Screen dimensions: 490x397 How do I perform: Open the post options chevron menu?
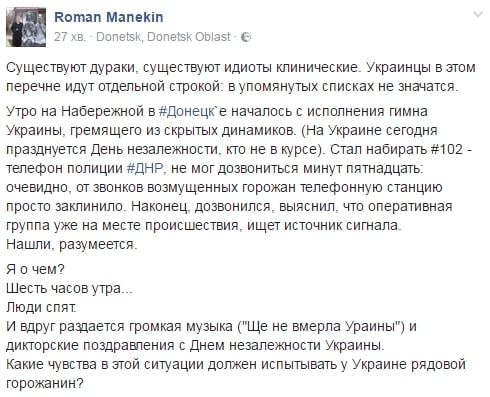[x=478, y=14]
